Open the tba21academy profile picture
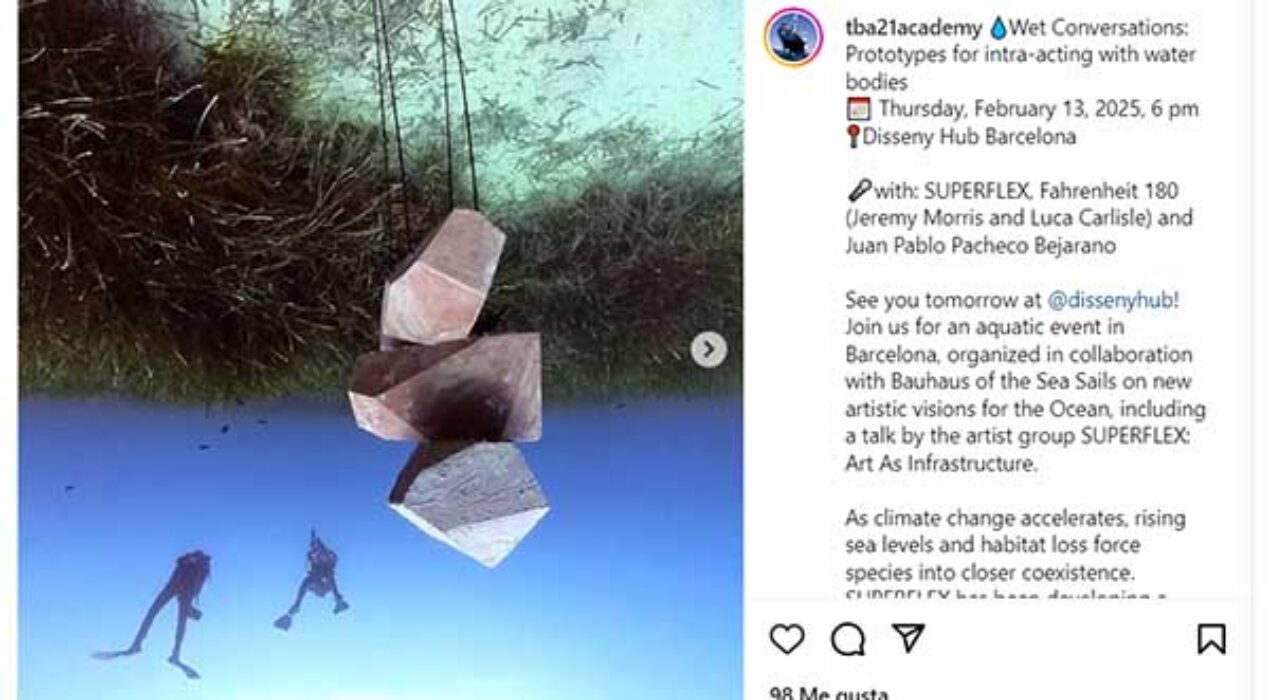 tap(794, 37)
